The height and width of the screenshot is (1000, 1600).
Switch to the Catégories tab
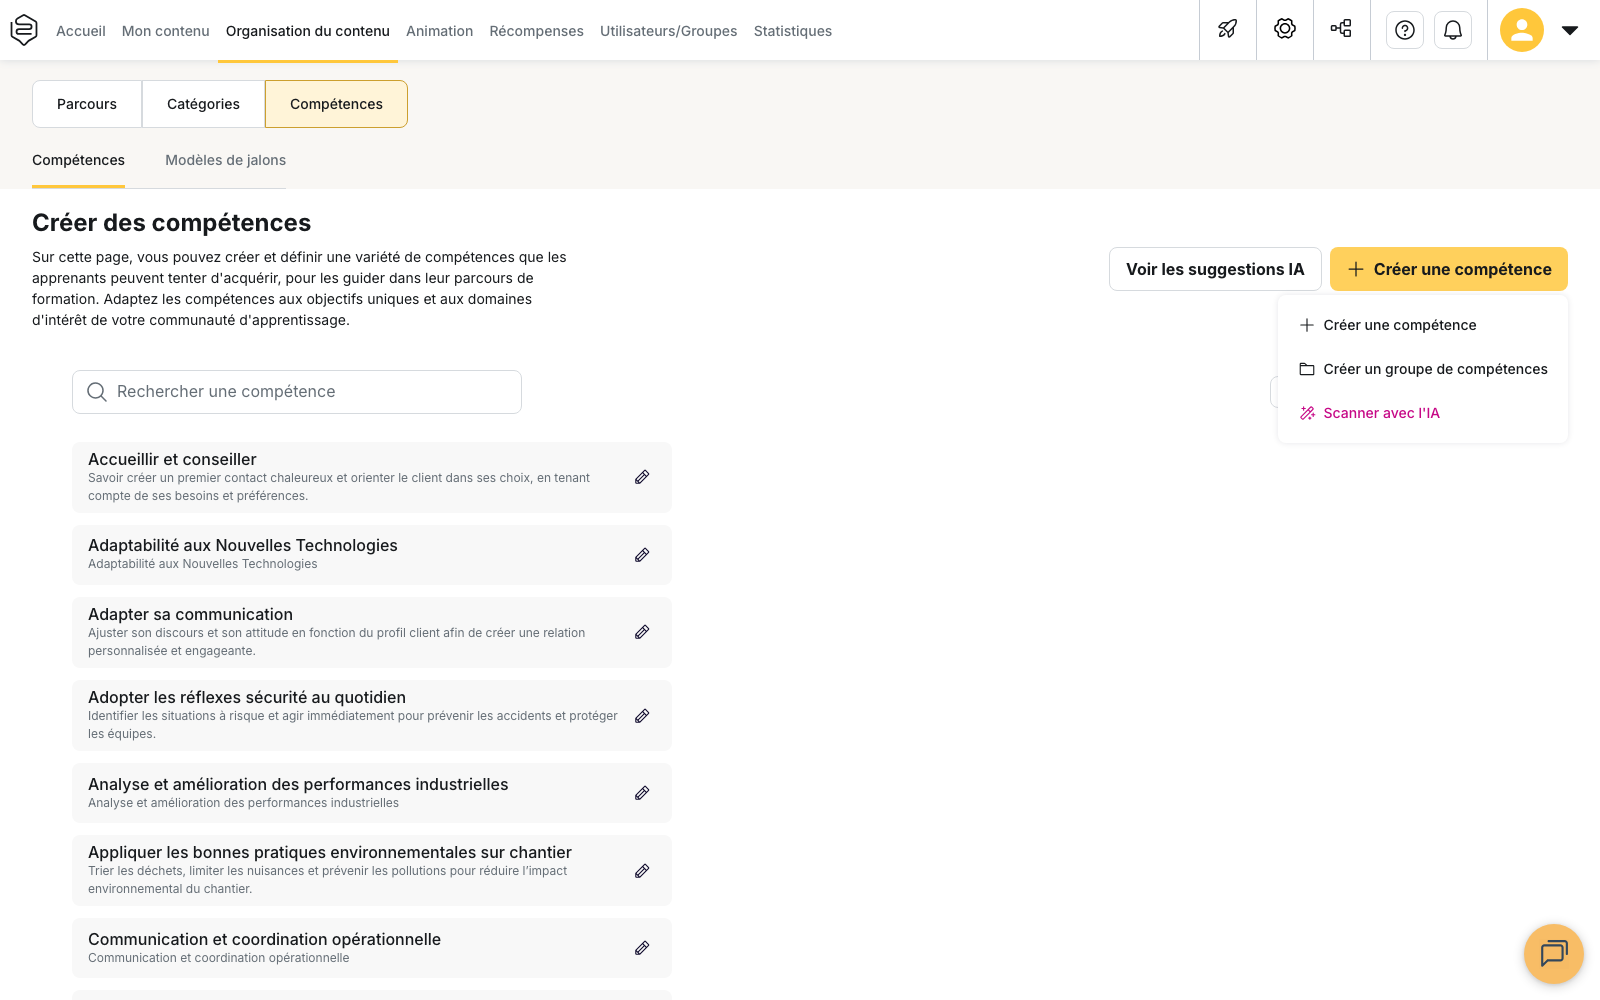tap(204, 104)
